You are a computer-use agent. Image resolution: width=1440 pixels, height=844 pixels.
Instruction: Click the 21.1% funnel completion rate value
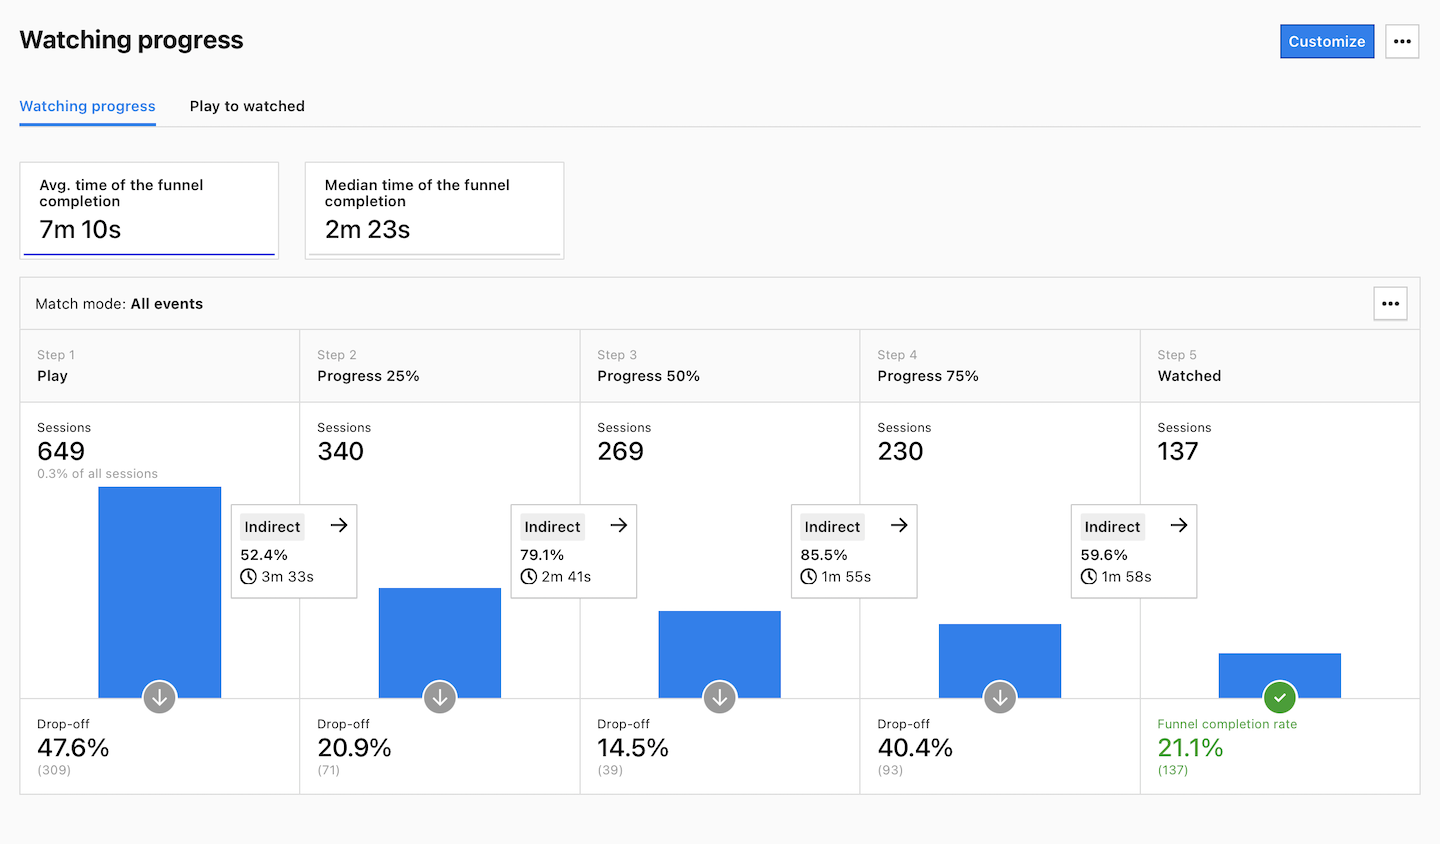[x=1191, y=748]
